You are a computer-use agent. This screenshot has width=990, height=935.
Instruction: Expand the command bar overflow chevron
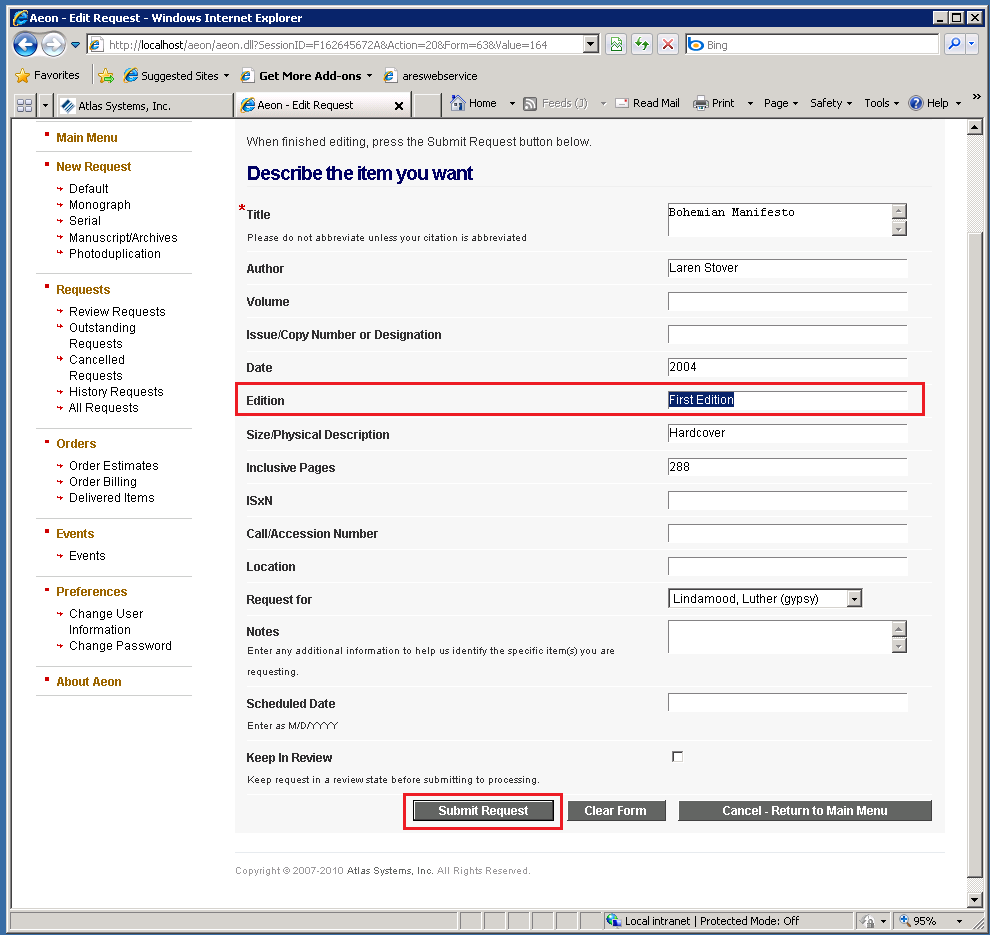tap(976, 97)
